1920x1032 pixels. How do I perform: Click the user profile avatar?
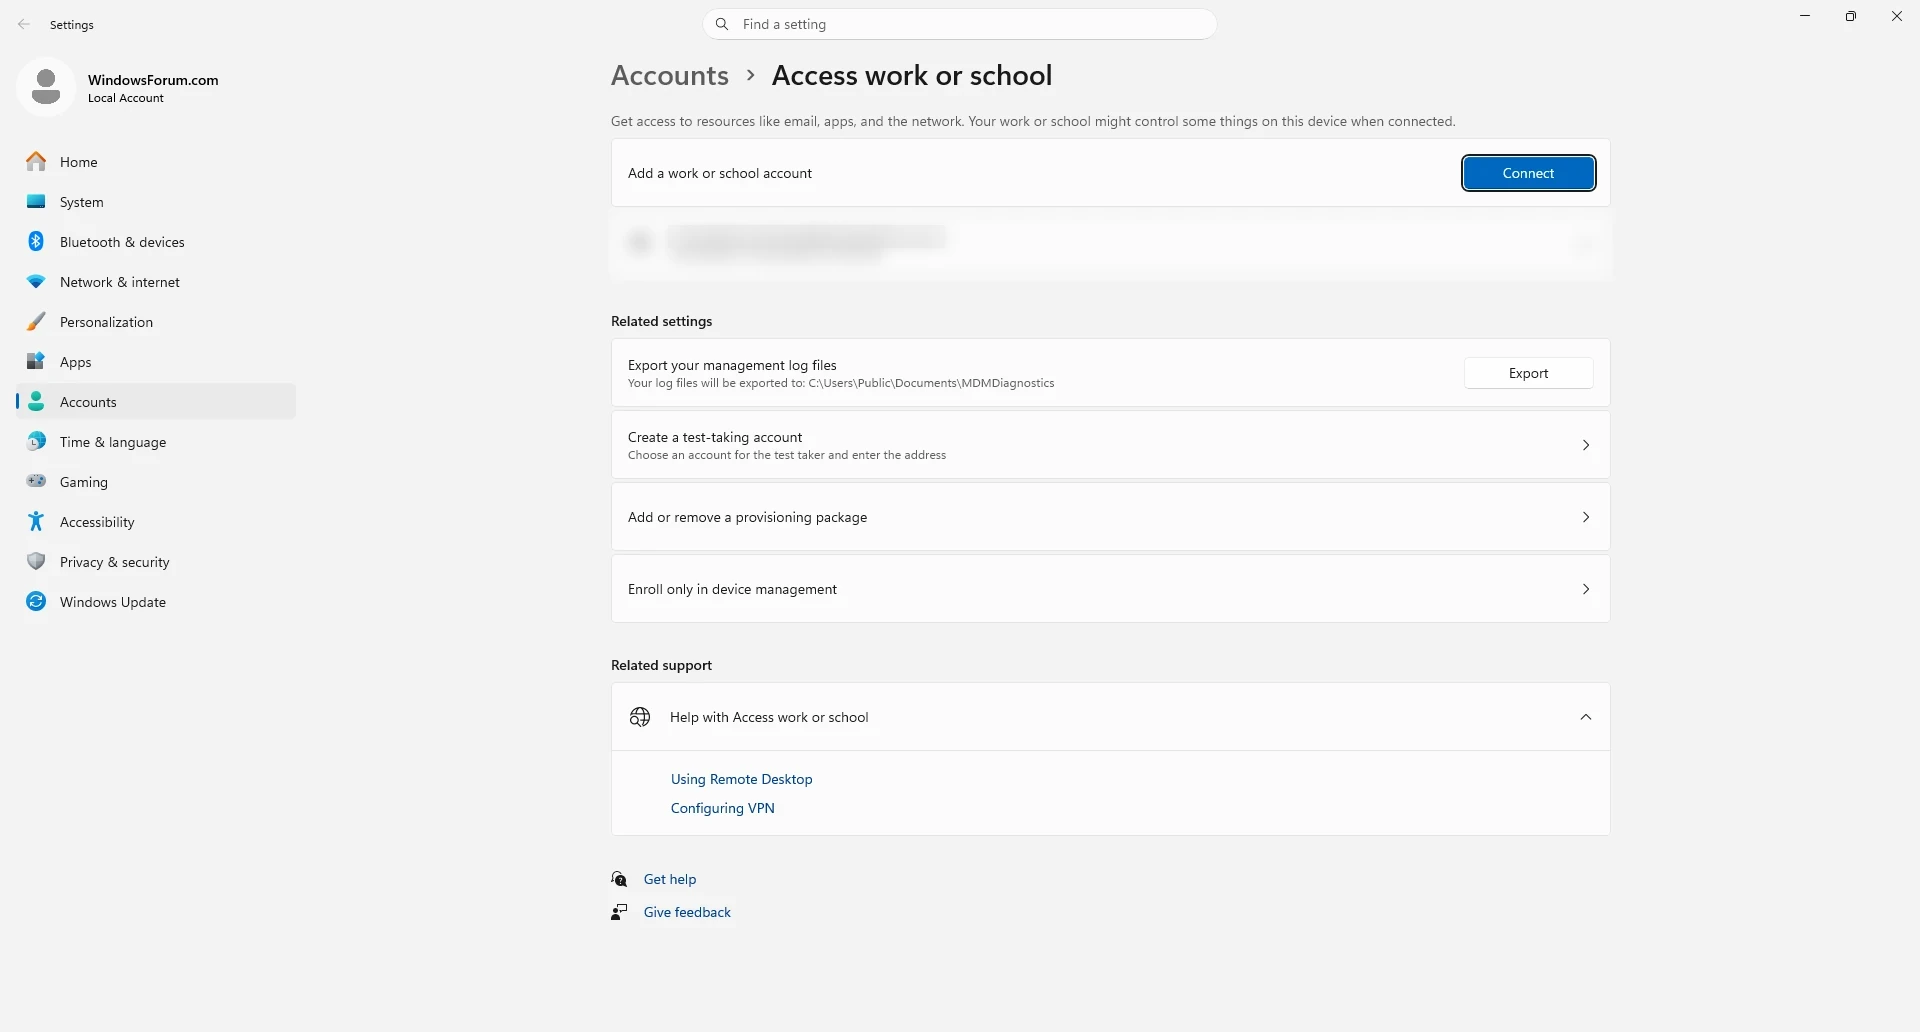pos(46,87)
